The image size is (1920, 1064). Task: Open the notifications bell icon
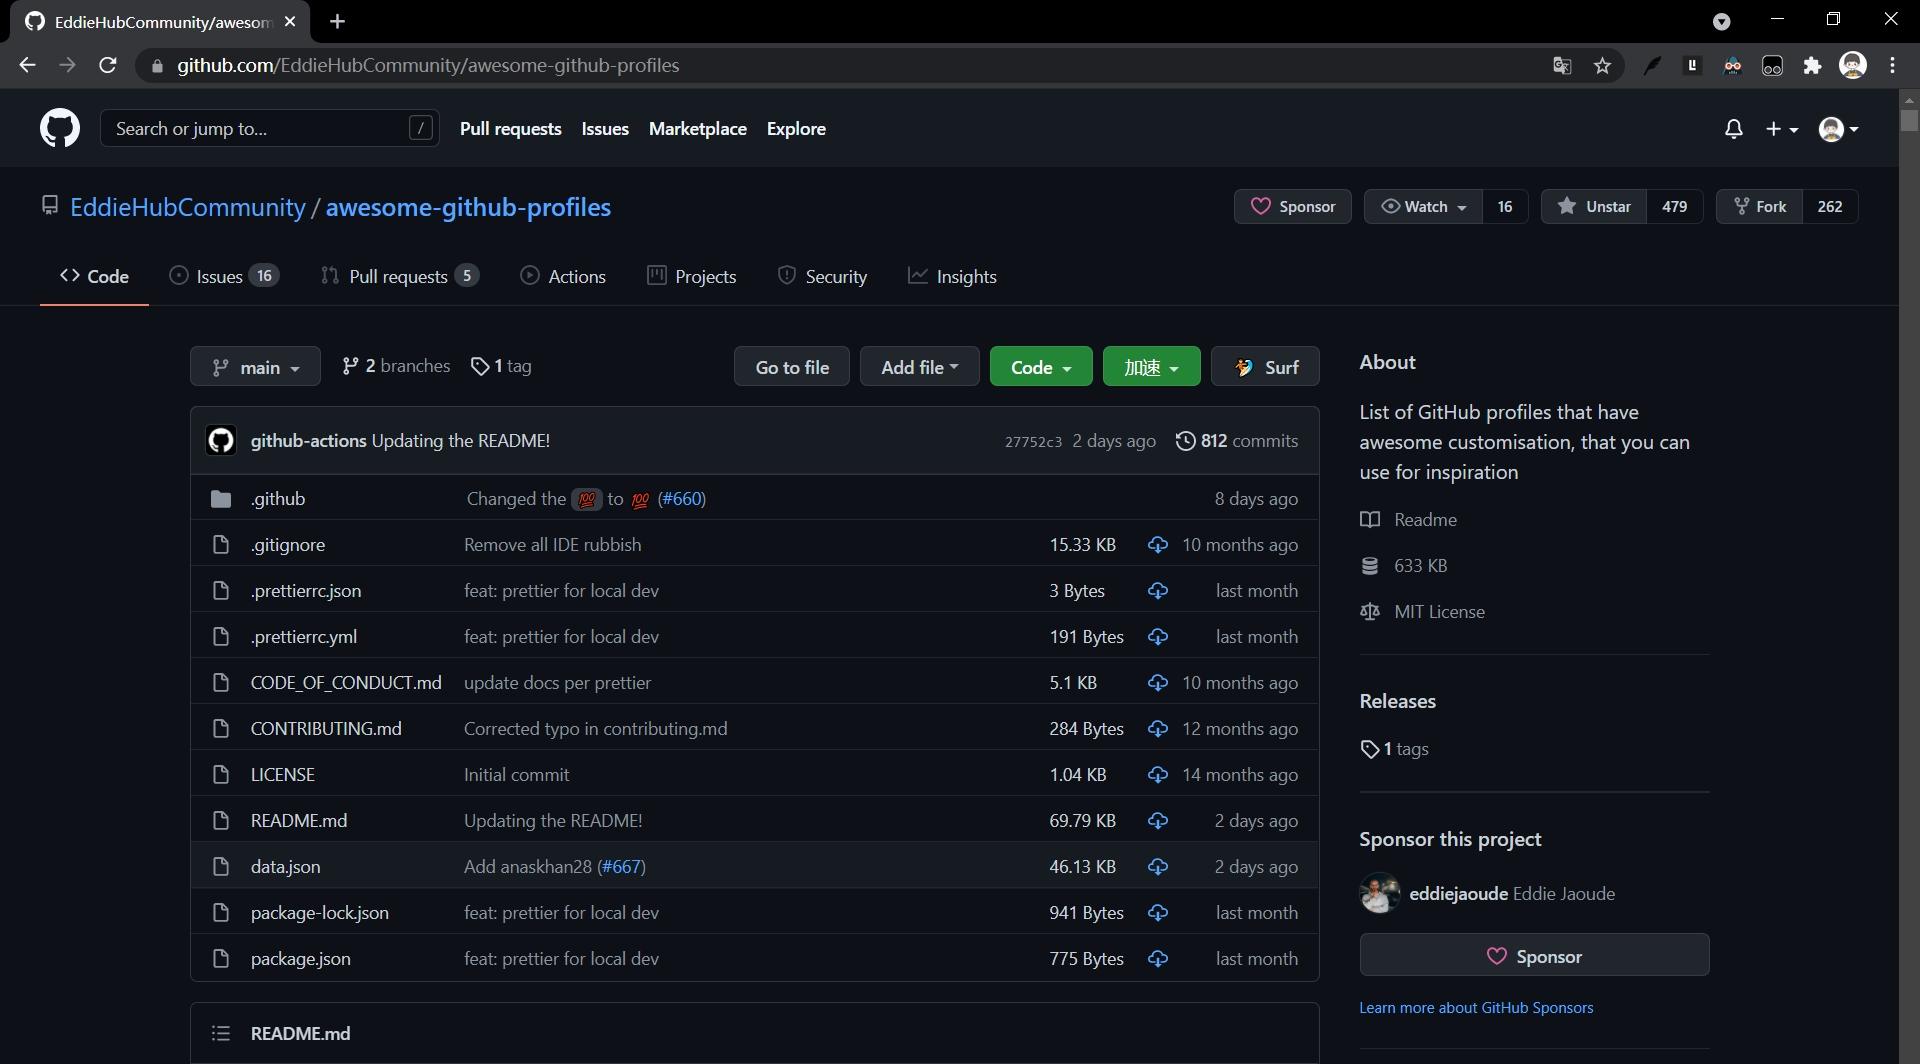coord(1733,128)
